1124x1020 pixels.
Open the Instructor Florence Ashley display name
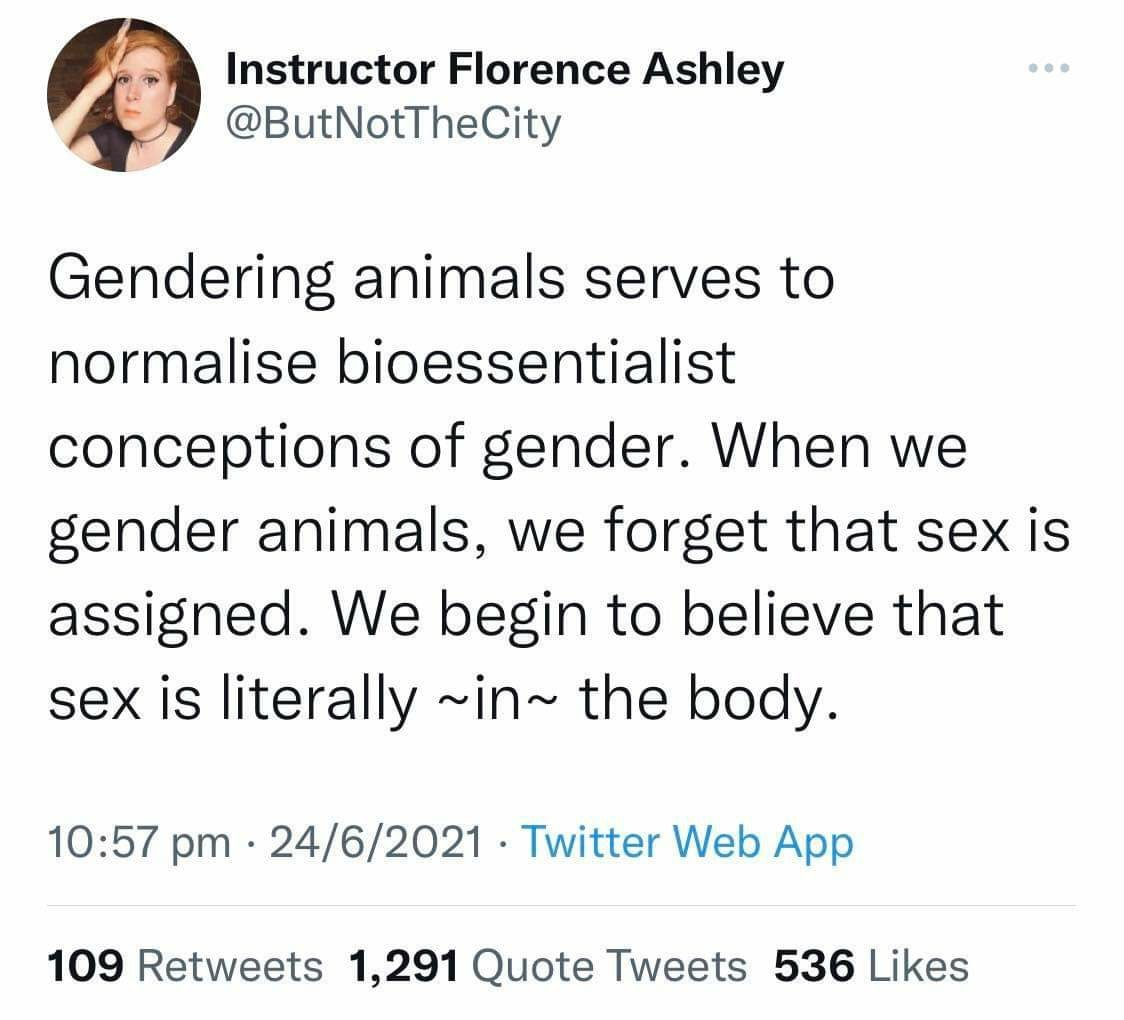(505, 70)
